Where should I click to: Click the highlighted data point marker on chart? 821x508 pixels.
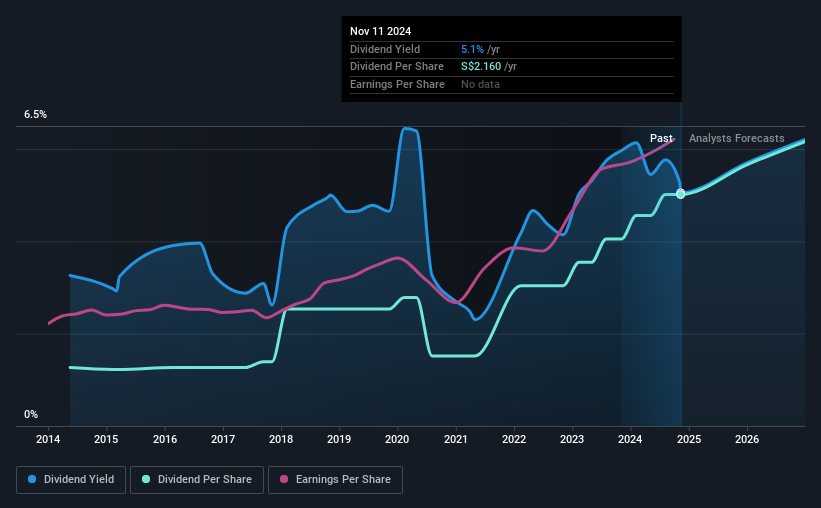point(680,194)
